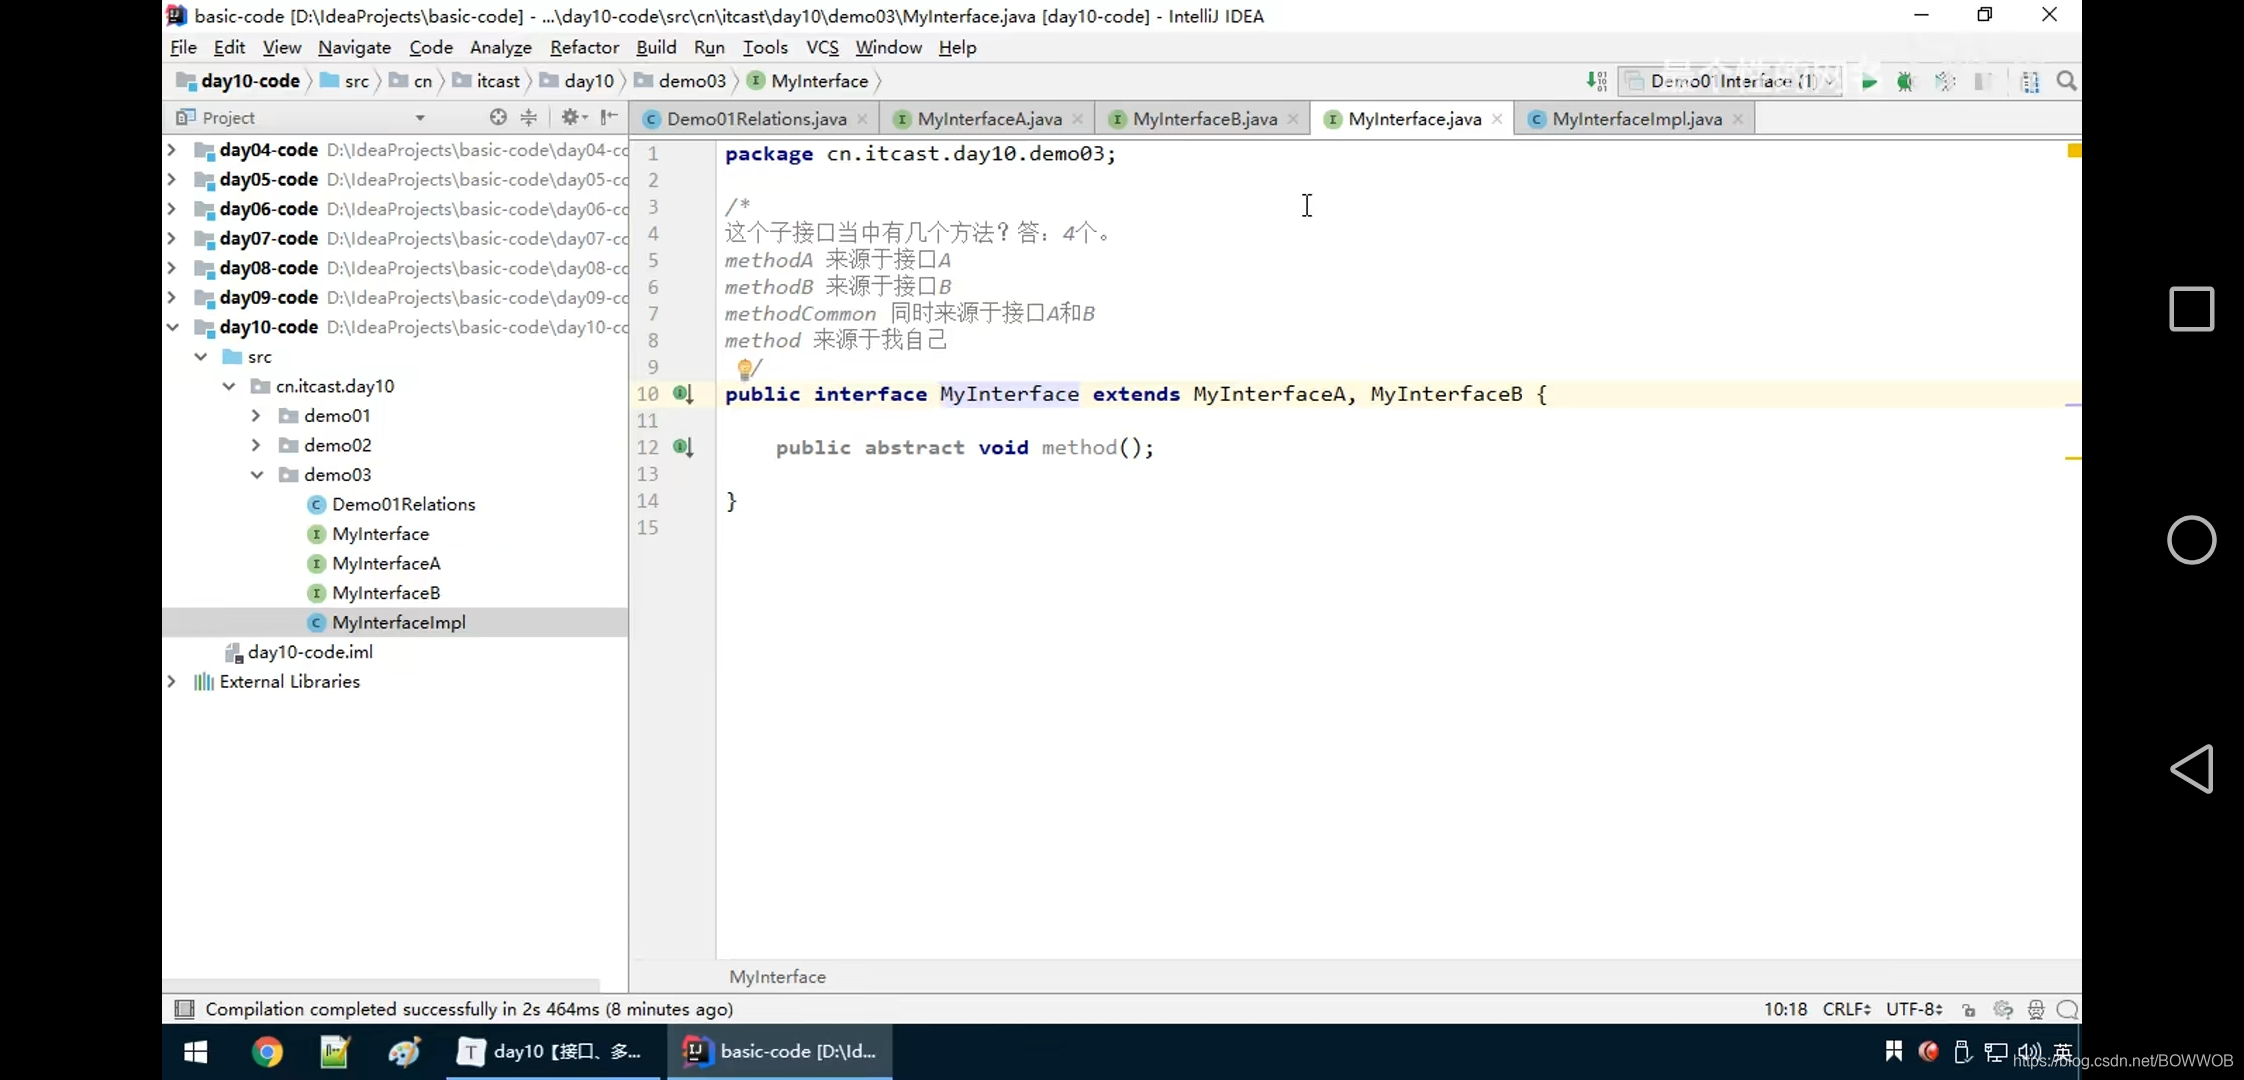
Task: Click the USB safely remove tray icon
Action: click(x=1962, y=1052)
